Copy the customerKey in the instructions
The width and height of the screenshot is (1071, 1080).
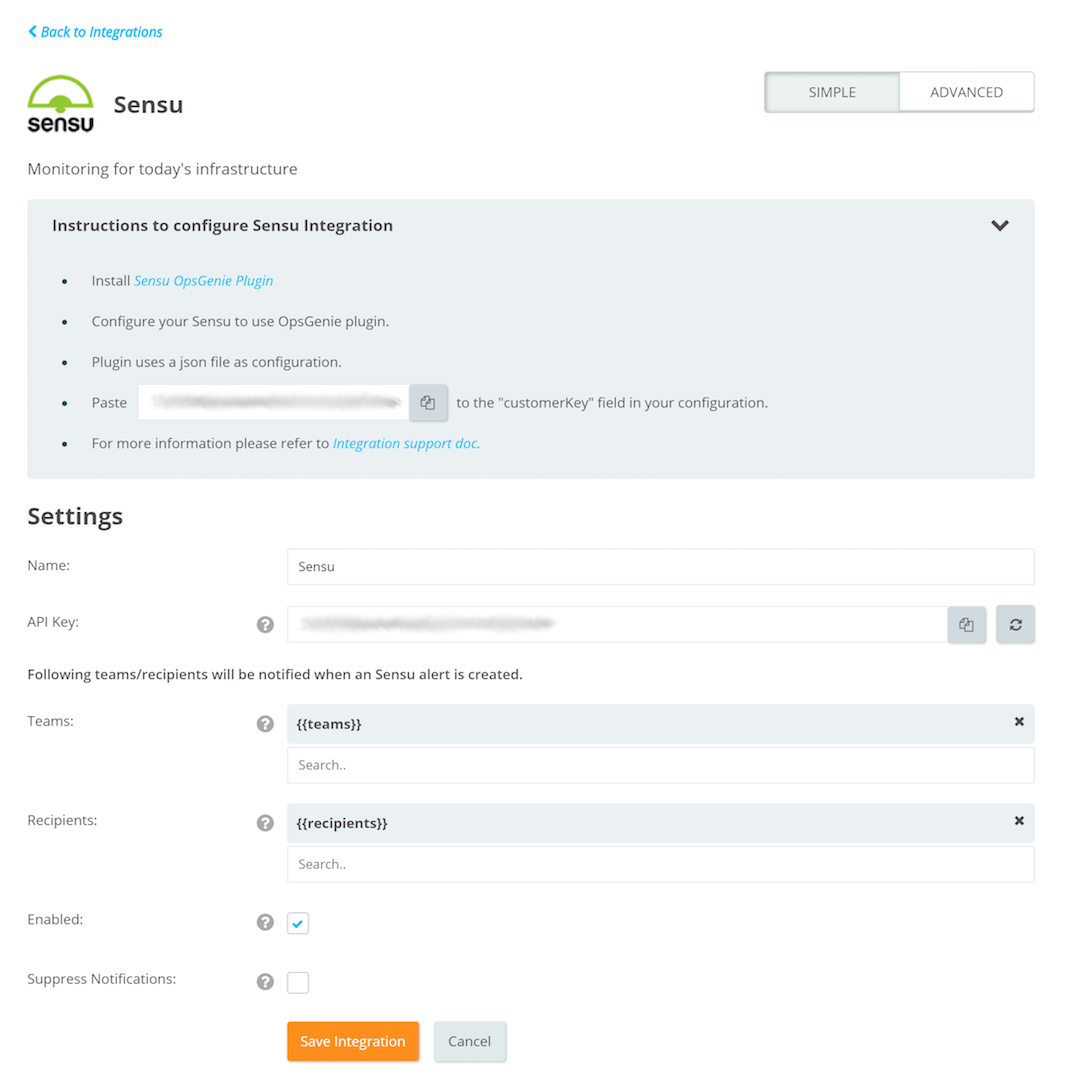[x=428, y=403]
